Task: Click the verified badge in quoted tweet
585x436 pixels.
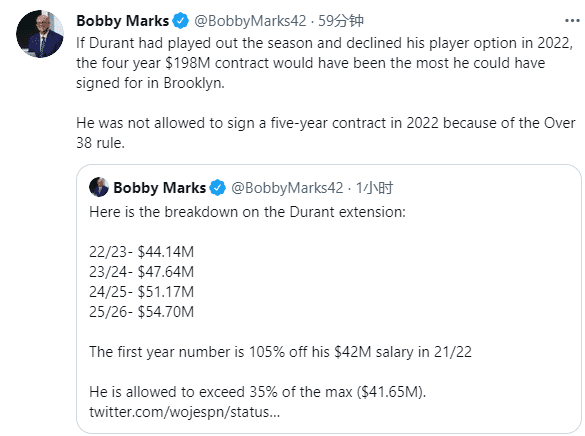Action: coord(218,188)
